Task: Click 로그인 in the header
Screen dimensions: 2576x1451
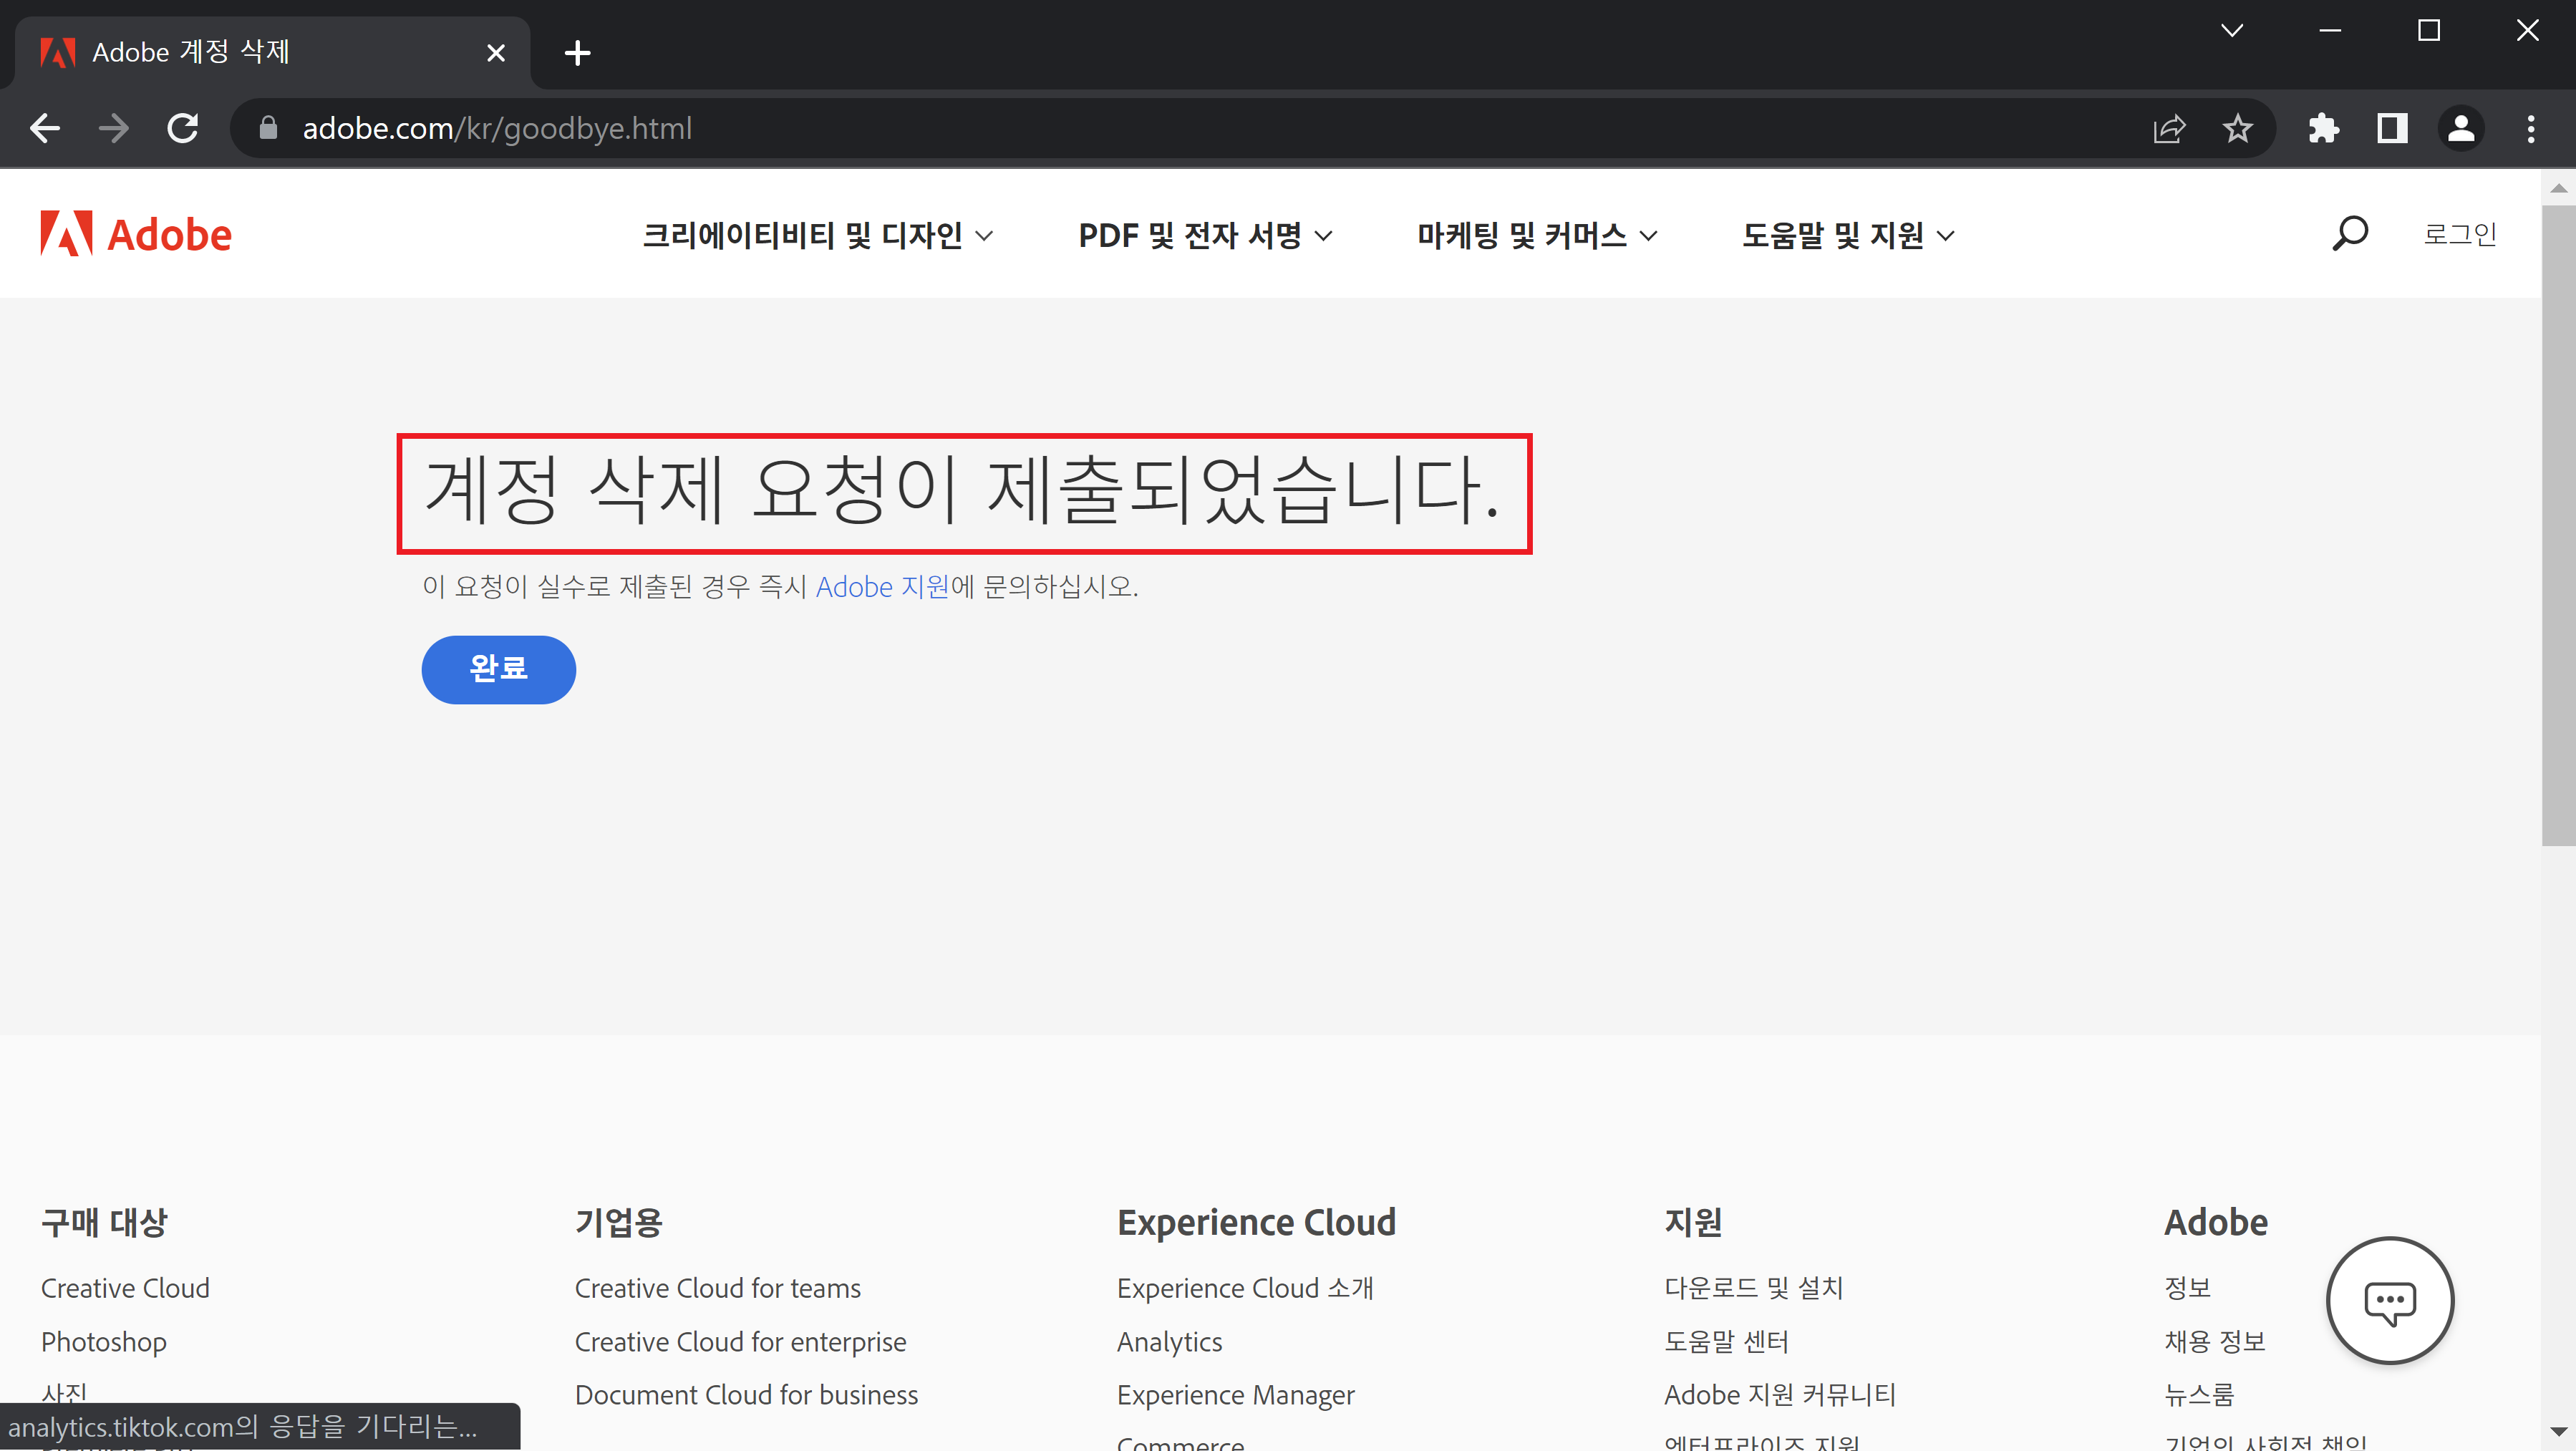Action: [x=2459, y=233]
